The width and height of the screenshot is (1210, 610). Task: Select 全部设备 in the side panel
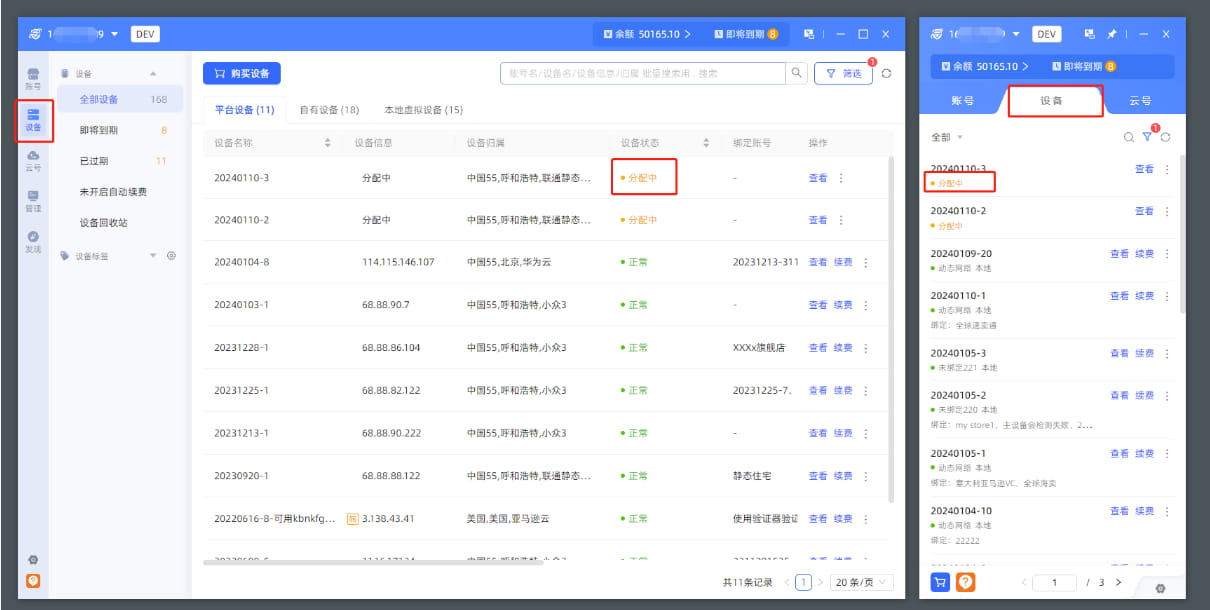[120, 100]
